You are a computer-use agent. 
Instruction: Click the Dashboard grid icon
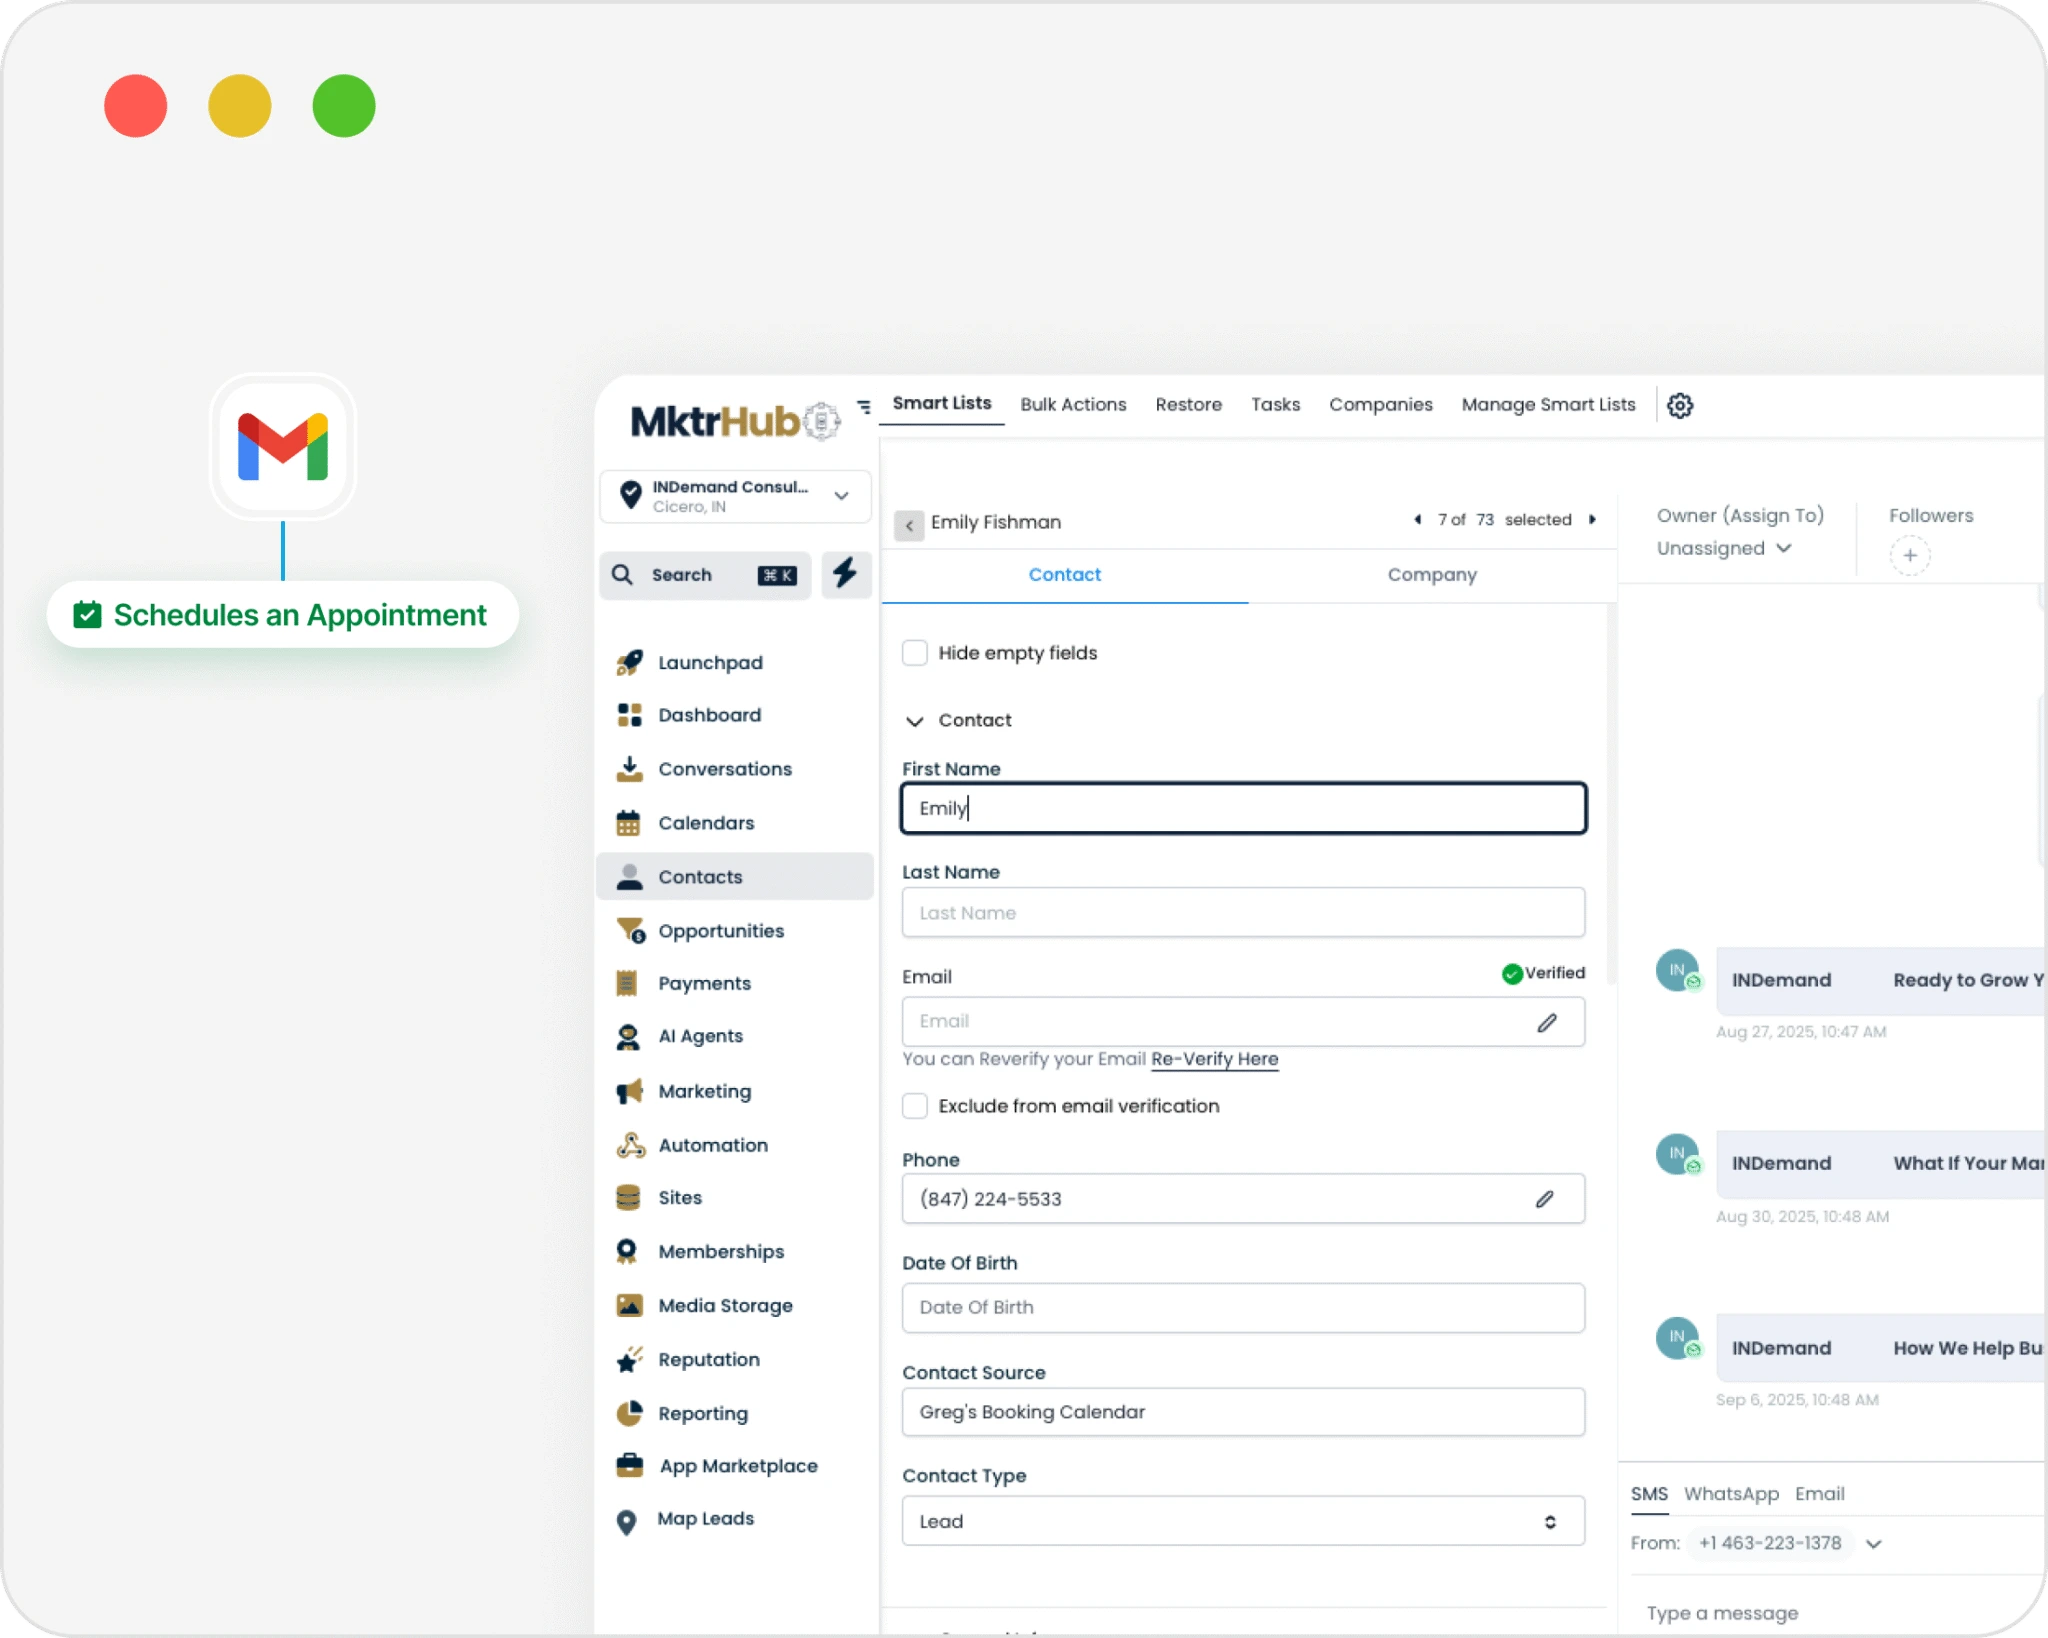[x=629, y=715]
